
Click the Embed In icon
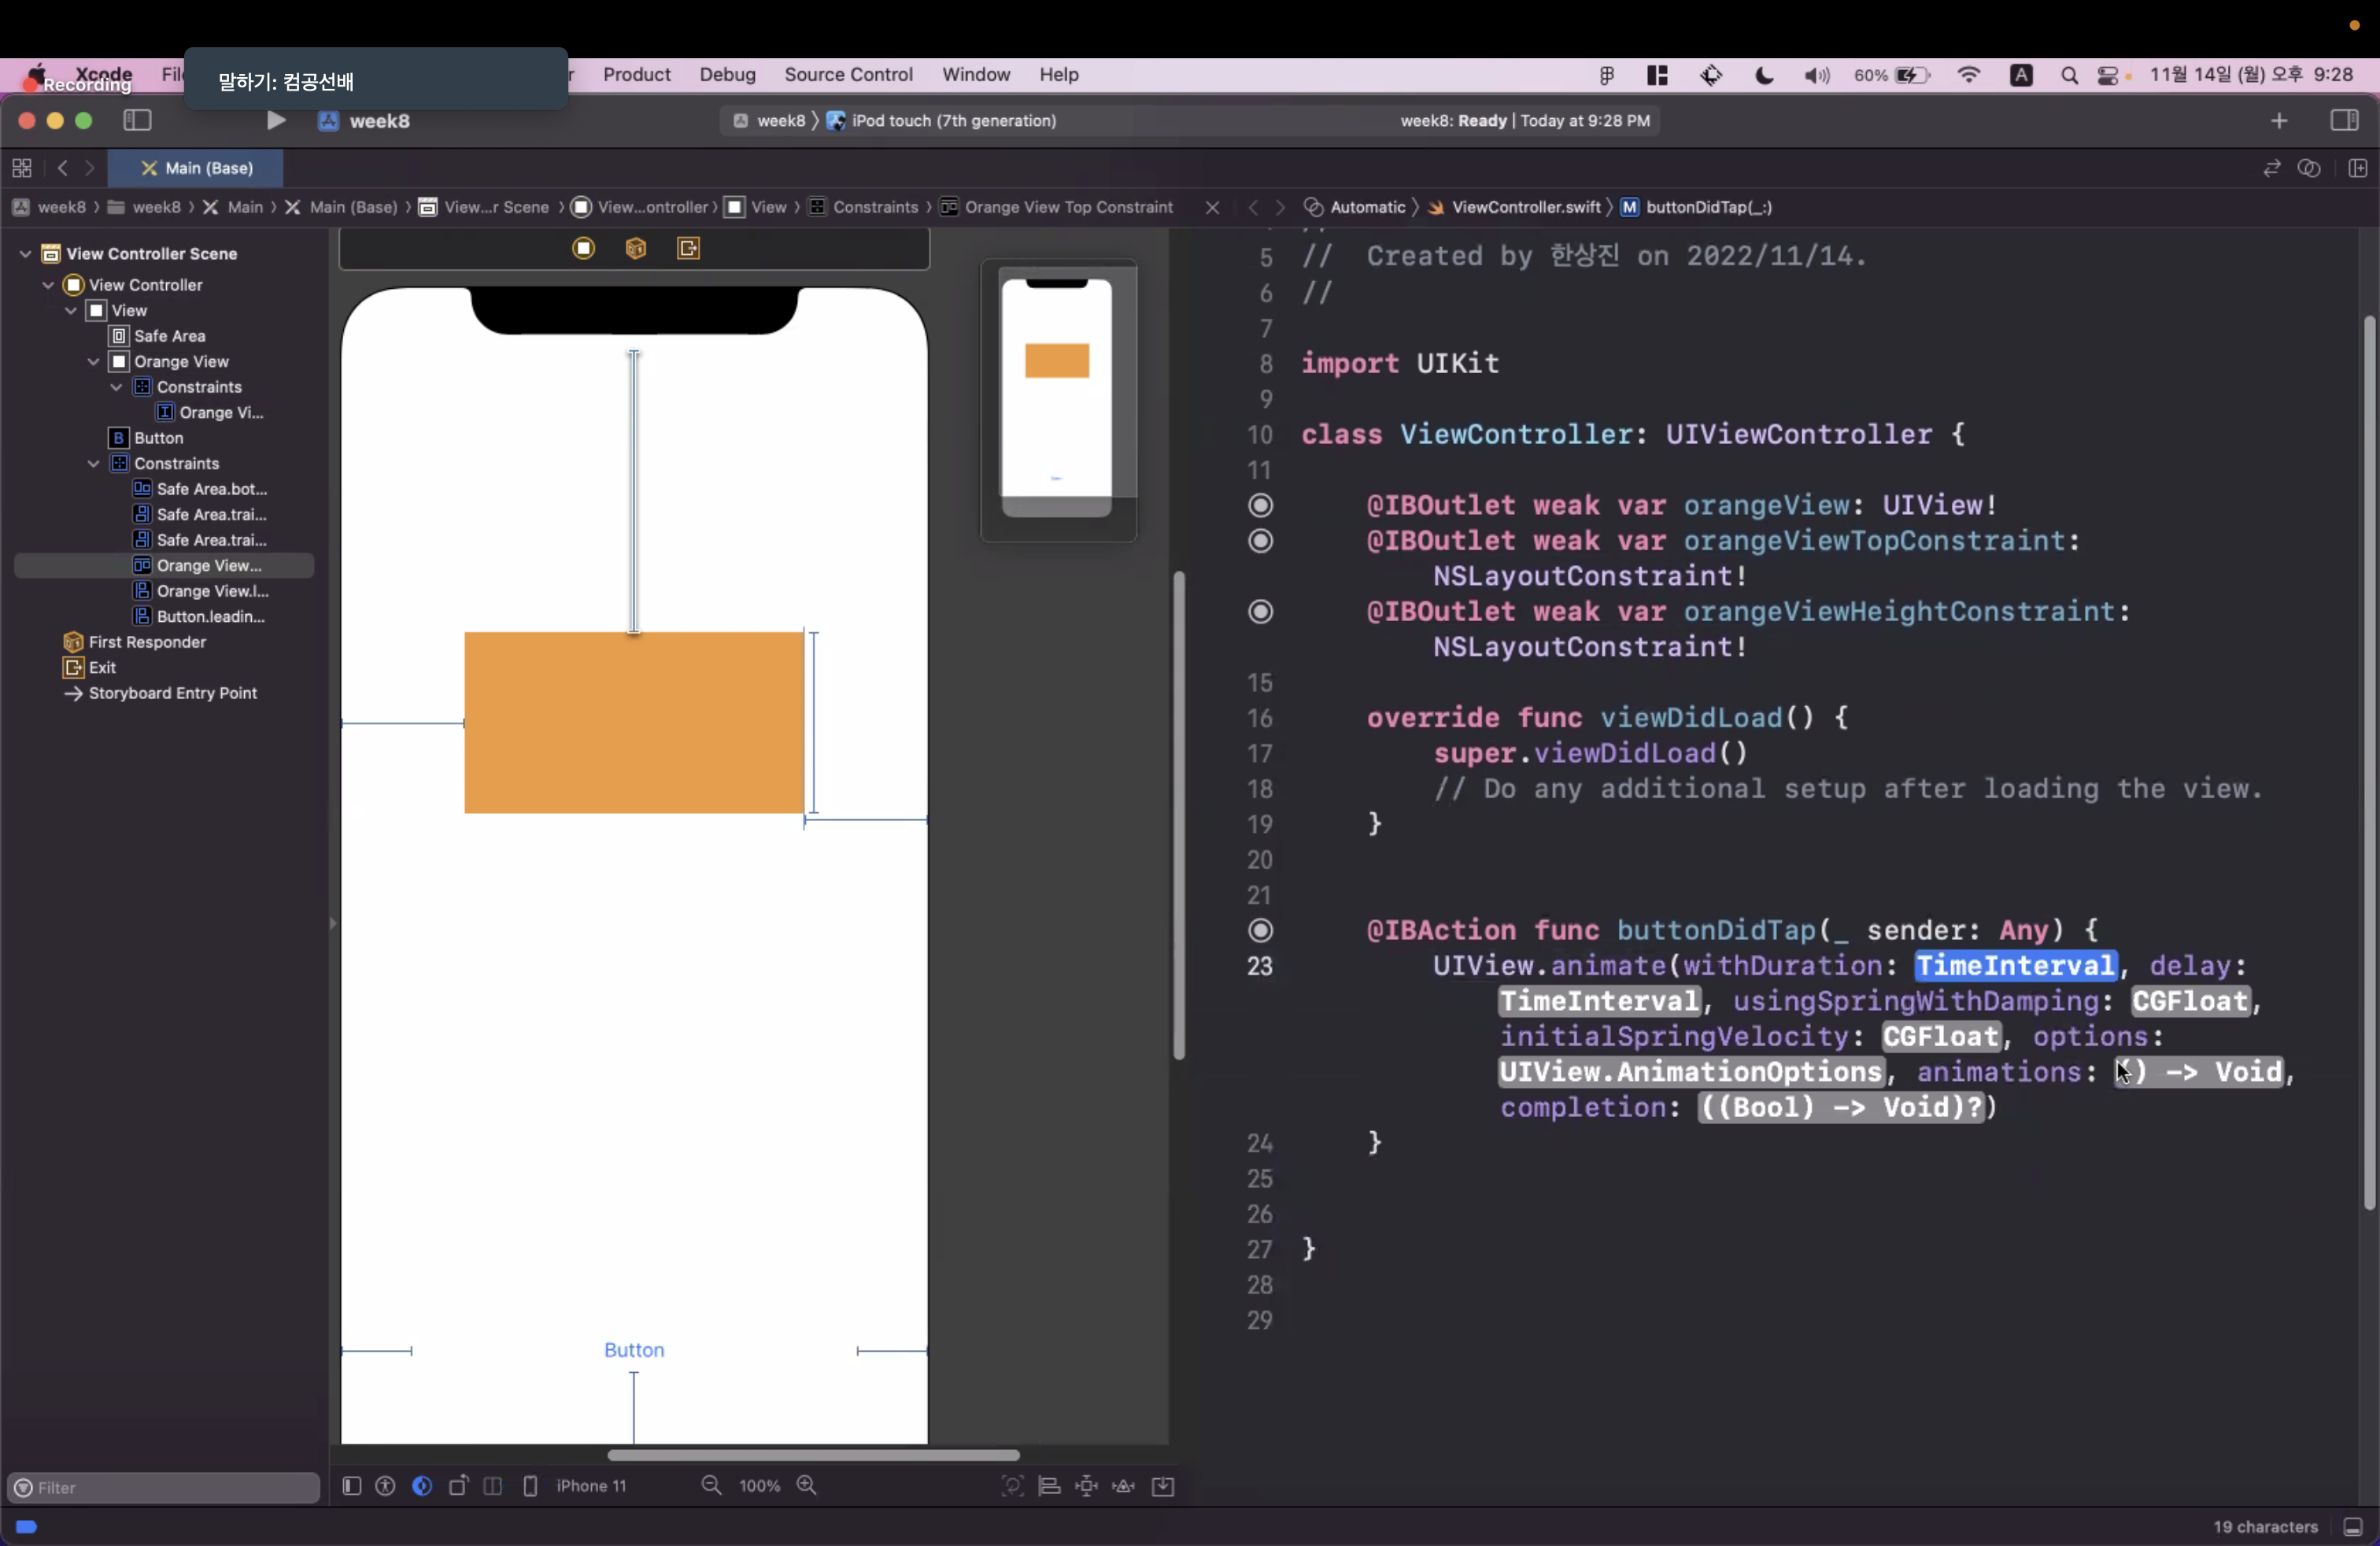pyautogui.click(x=1163, y=1486)
